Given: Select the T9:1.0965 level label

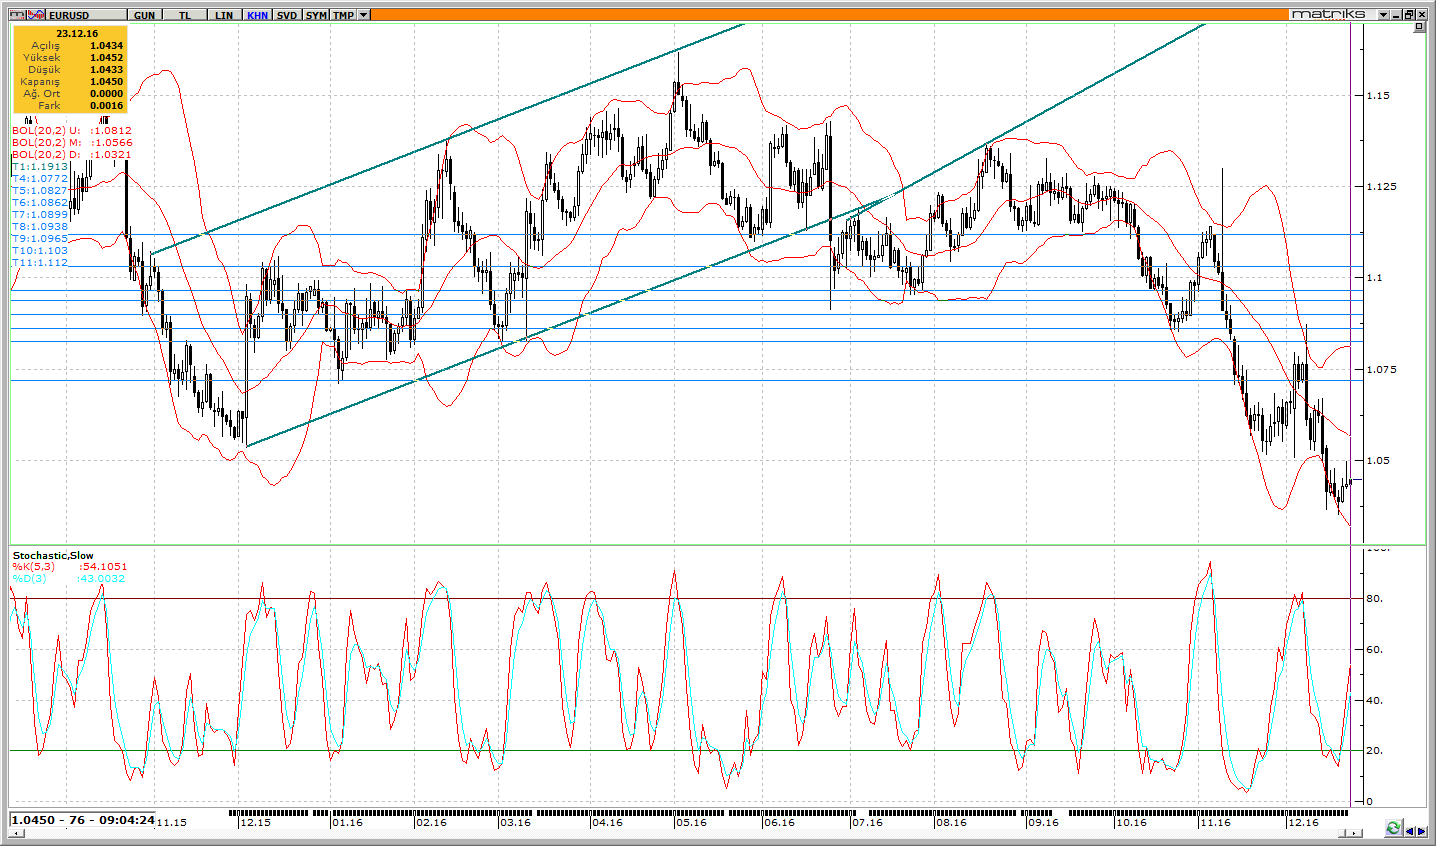Looking at the screenshot, I should click(x=41, y=239).
